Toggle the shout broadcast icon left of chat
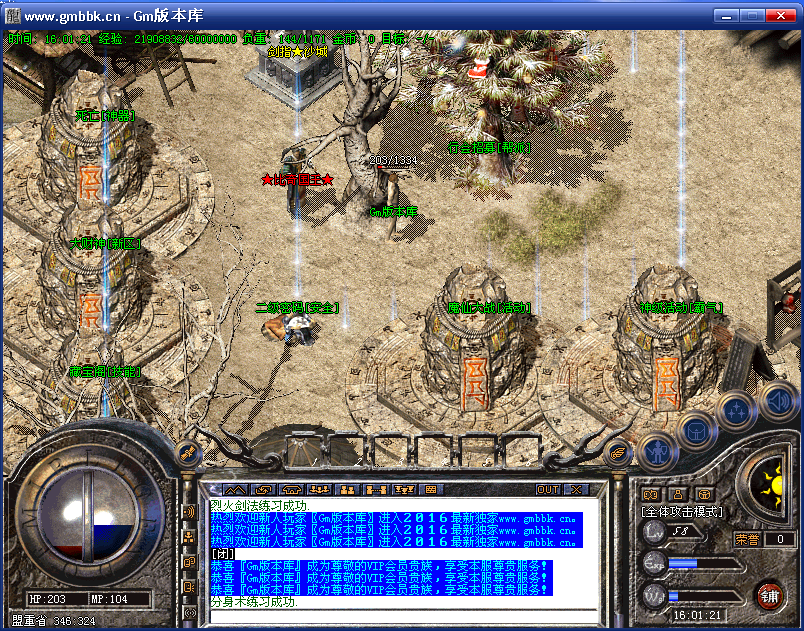Screen dimensions: 804x631 [x=189, y=512]
